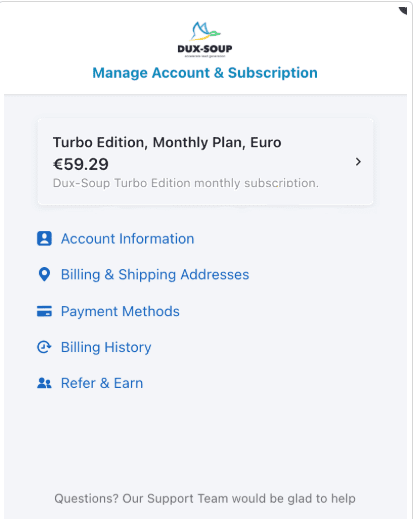This screenshot has width=413, height=519.
Task: Click the DUX-SOUP wordmark under the logo
Action: [x=205, y=49]
